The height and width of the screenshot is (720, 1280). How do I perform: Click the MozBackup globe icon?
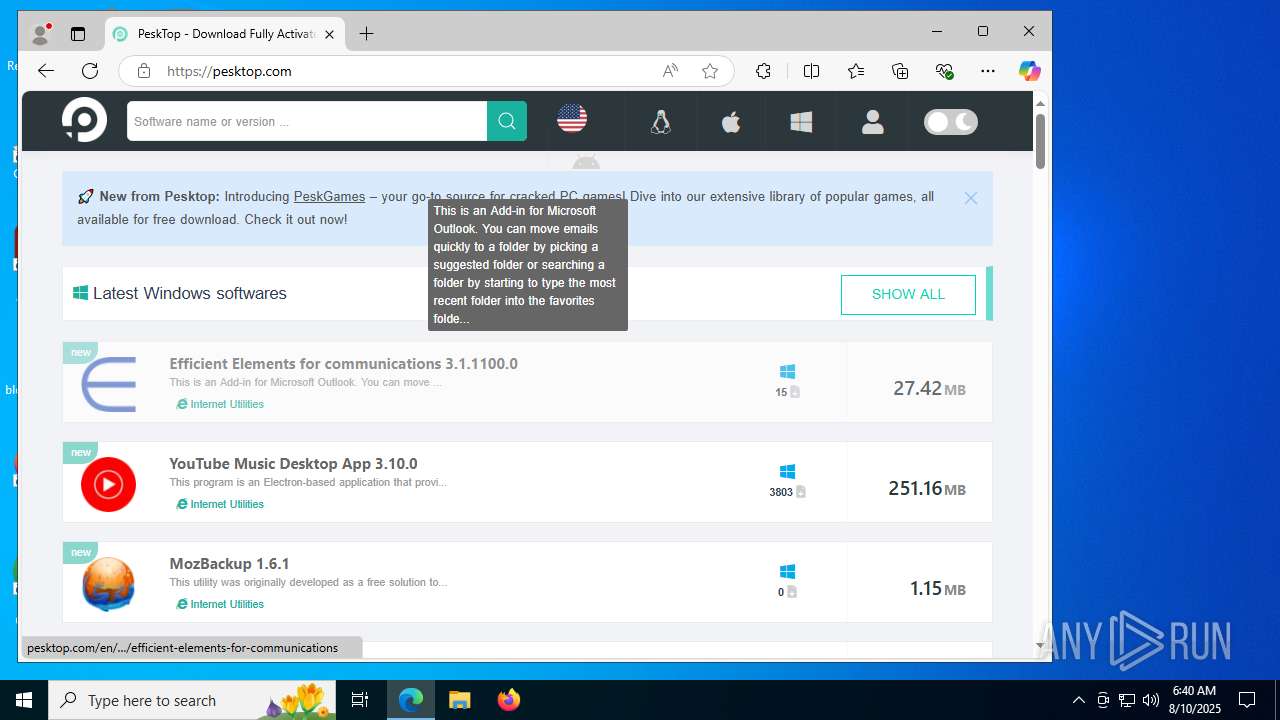coord(108,584)
